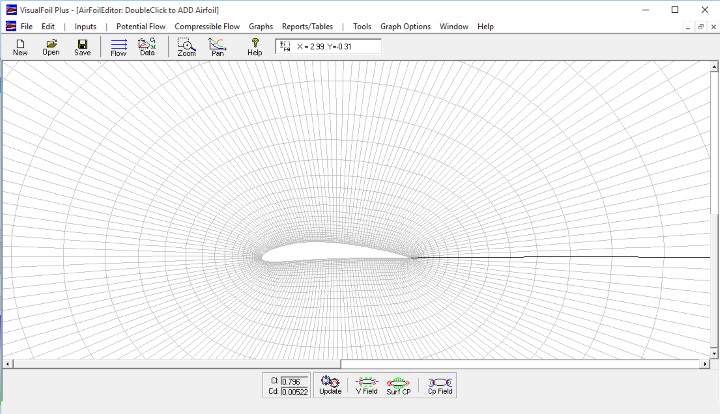Open the Edit menu
This screenshot has width=720, height=414.
coord(48,26)
